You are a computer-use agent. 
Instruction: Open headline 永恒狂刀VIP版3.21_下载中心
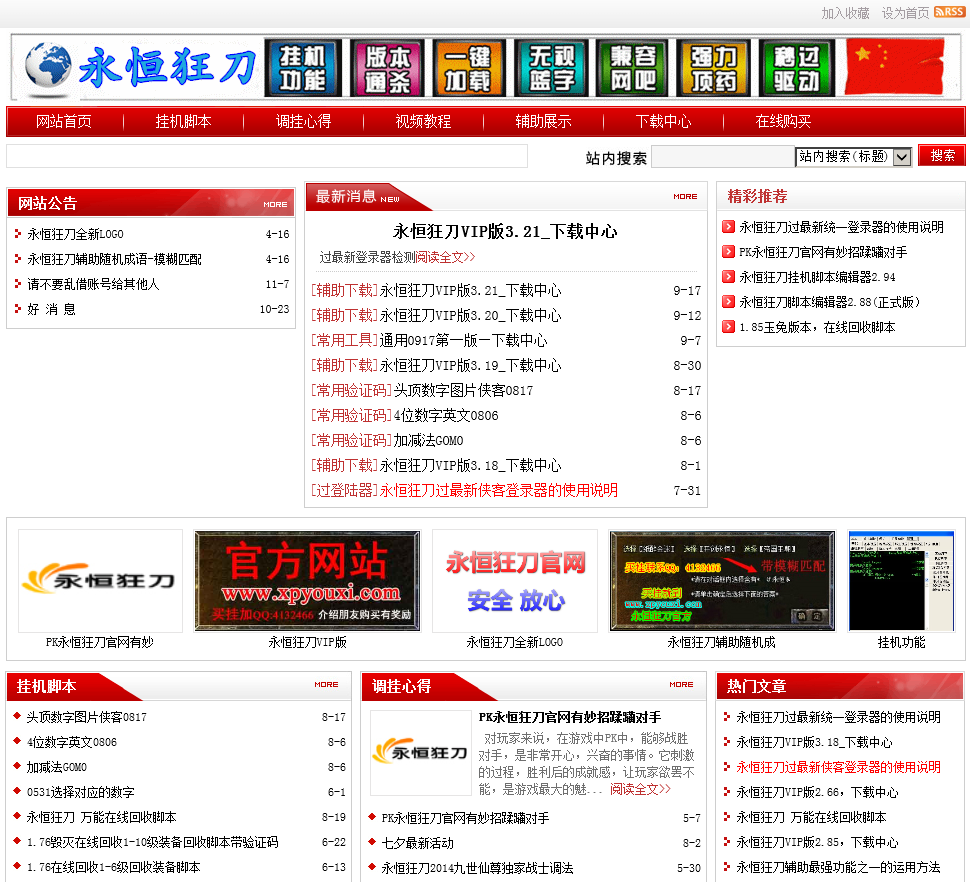click(505, 232)
